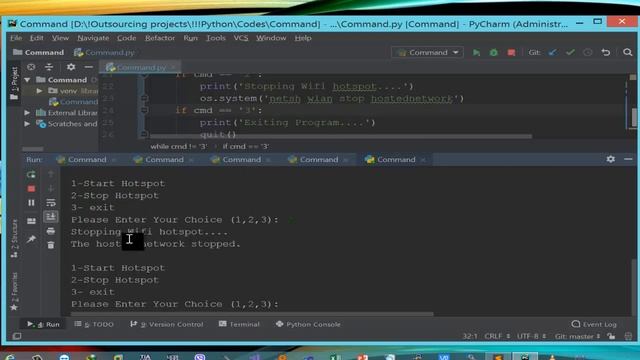Image resolution: width=640 pixels, height=360 pixels.
Task: Start debugging with the bug icon
Action: point(494,53)
